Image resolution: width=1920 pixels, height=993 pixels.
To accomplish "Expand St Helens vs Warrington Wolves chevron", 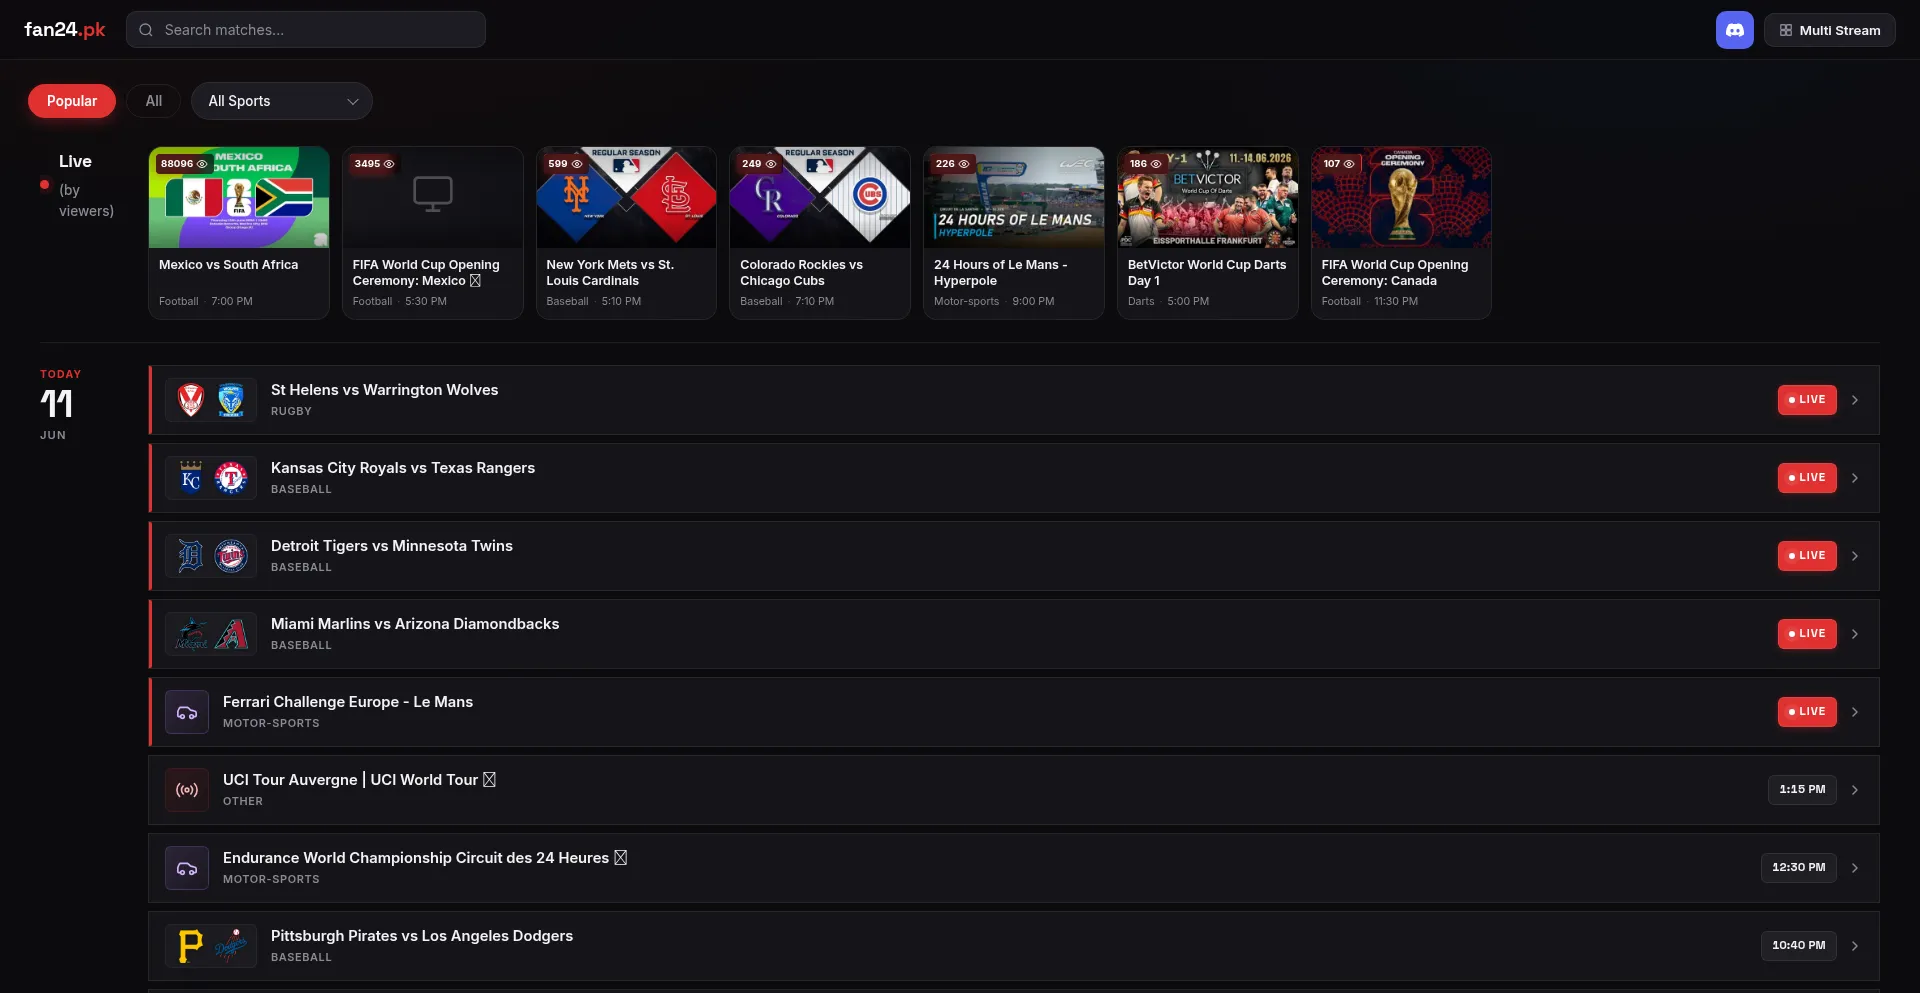I will coord(1855,400).
